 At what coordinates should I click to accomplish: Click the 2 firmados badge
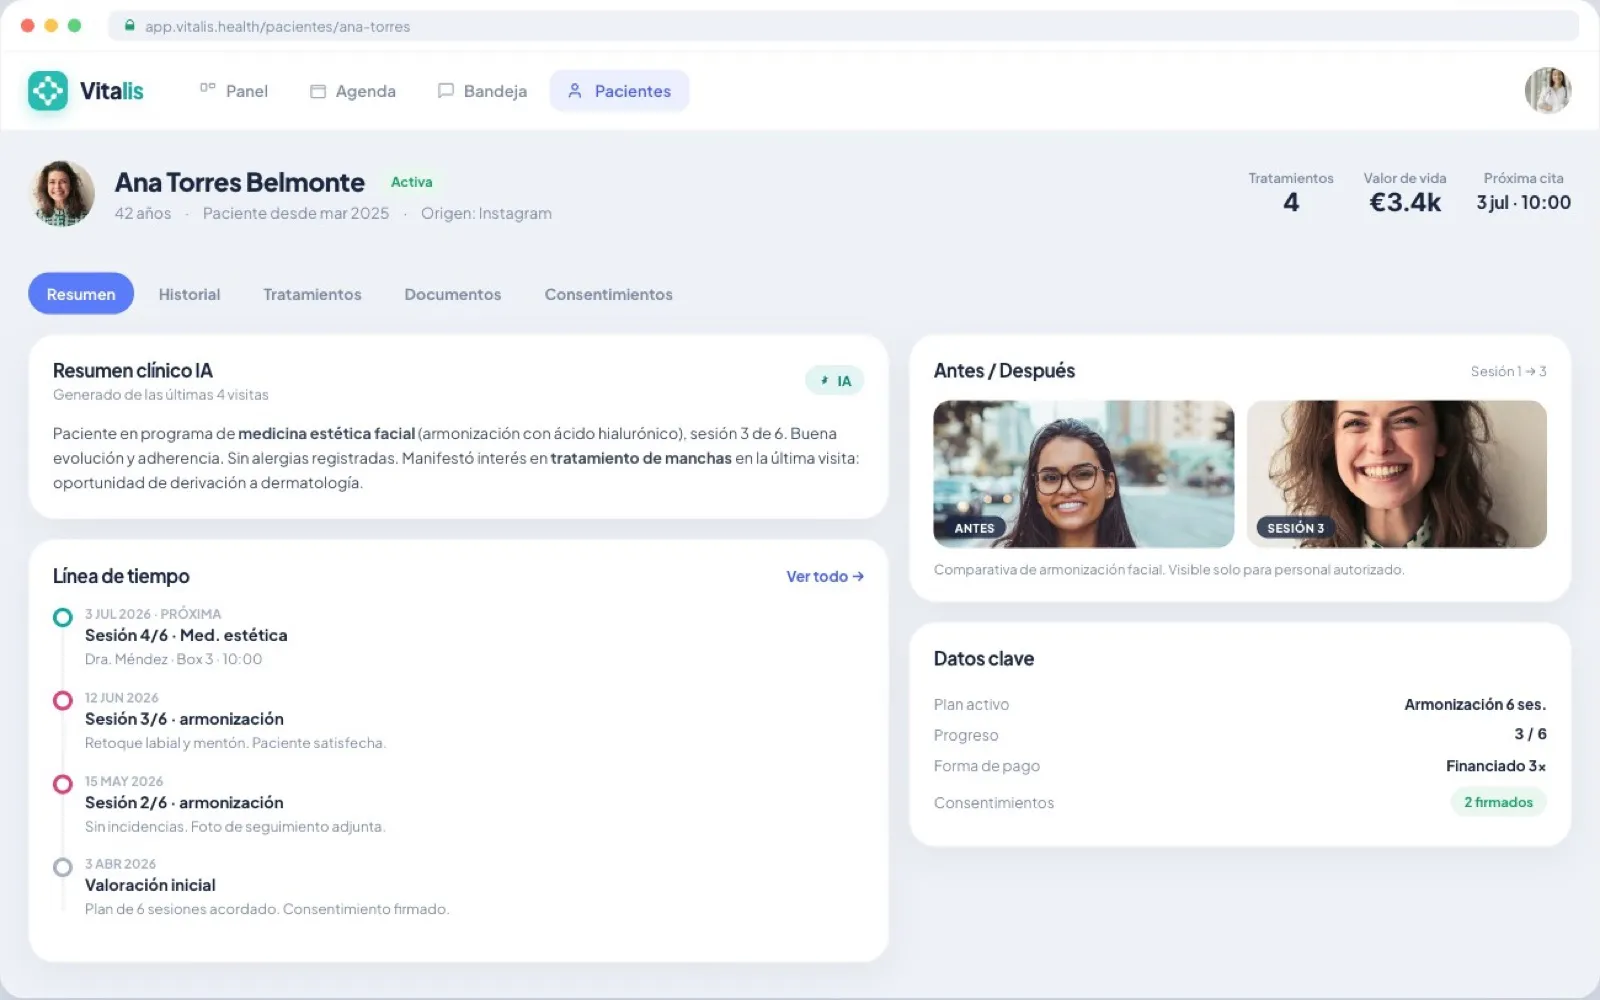tap(1498, 802)
